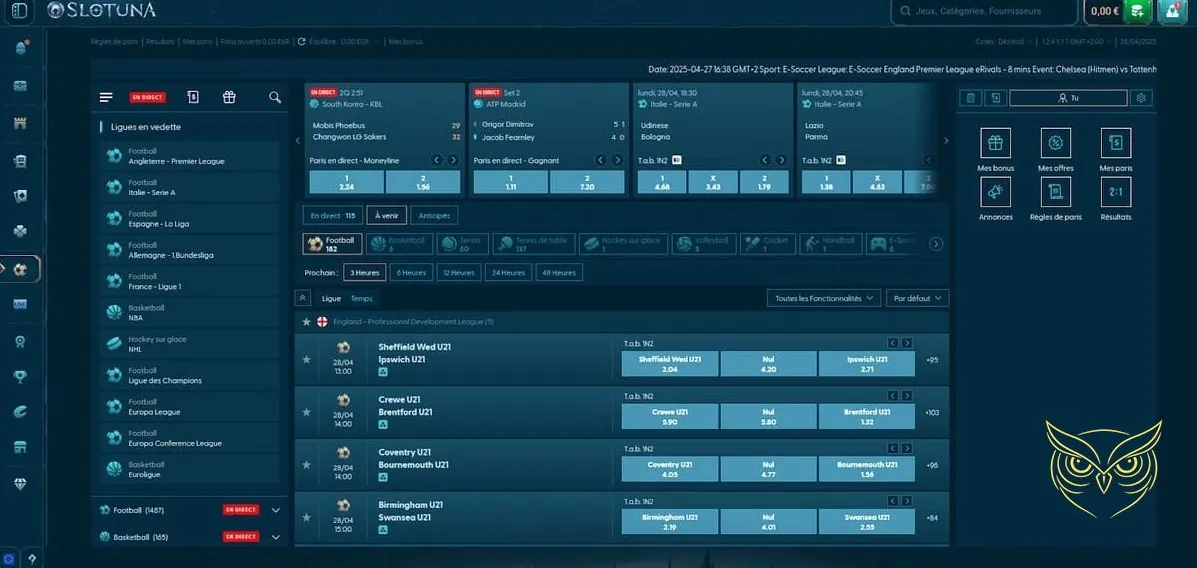Click the green deposit icon next to balance
The width and height of the screenshot is (1197, 568).
coord(1138,11)
